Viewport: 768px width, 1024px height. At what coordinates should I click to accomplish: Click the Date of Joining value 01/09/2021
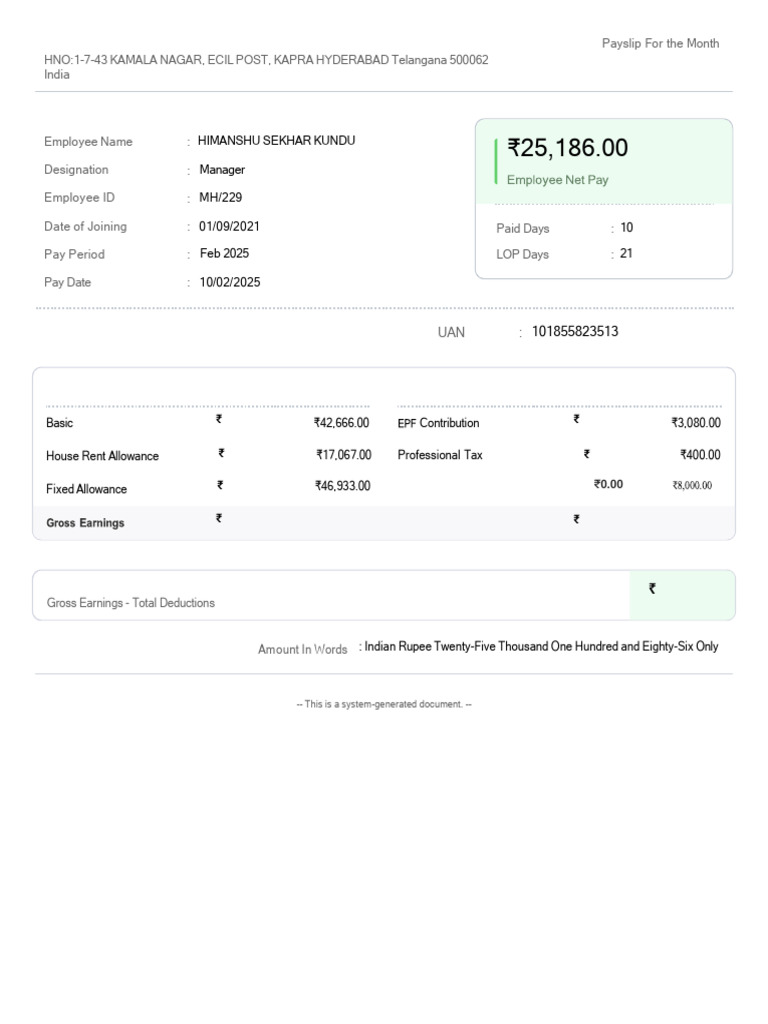coord(229,226)
